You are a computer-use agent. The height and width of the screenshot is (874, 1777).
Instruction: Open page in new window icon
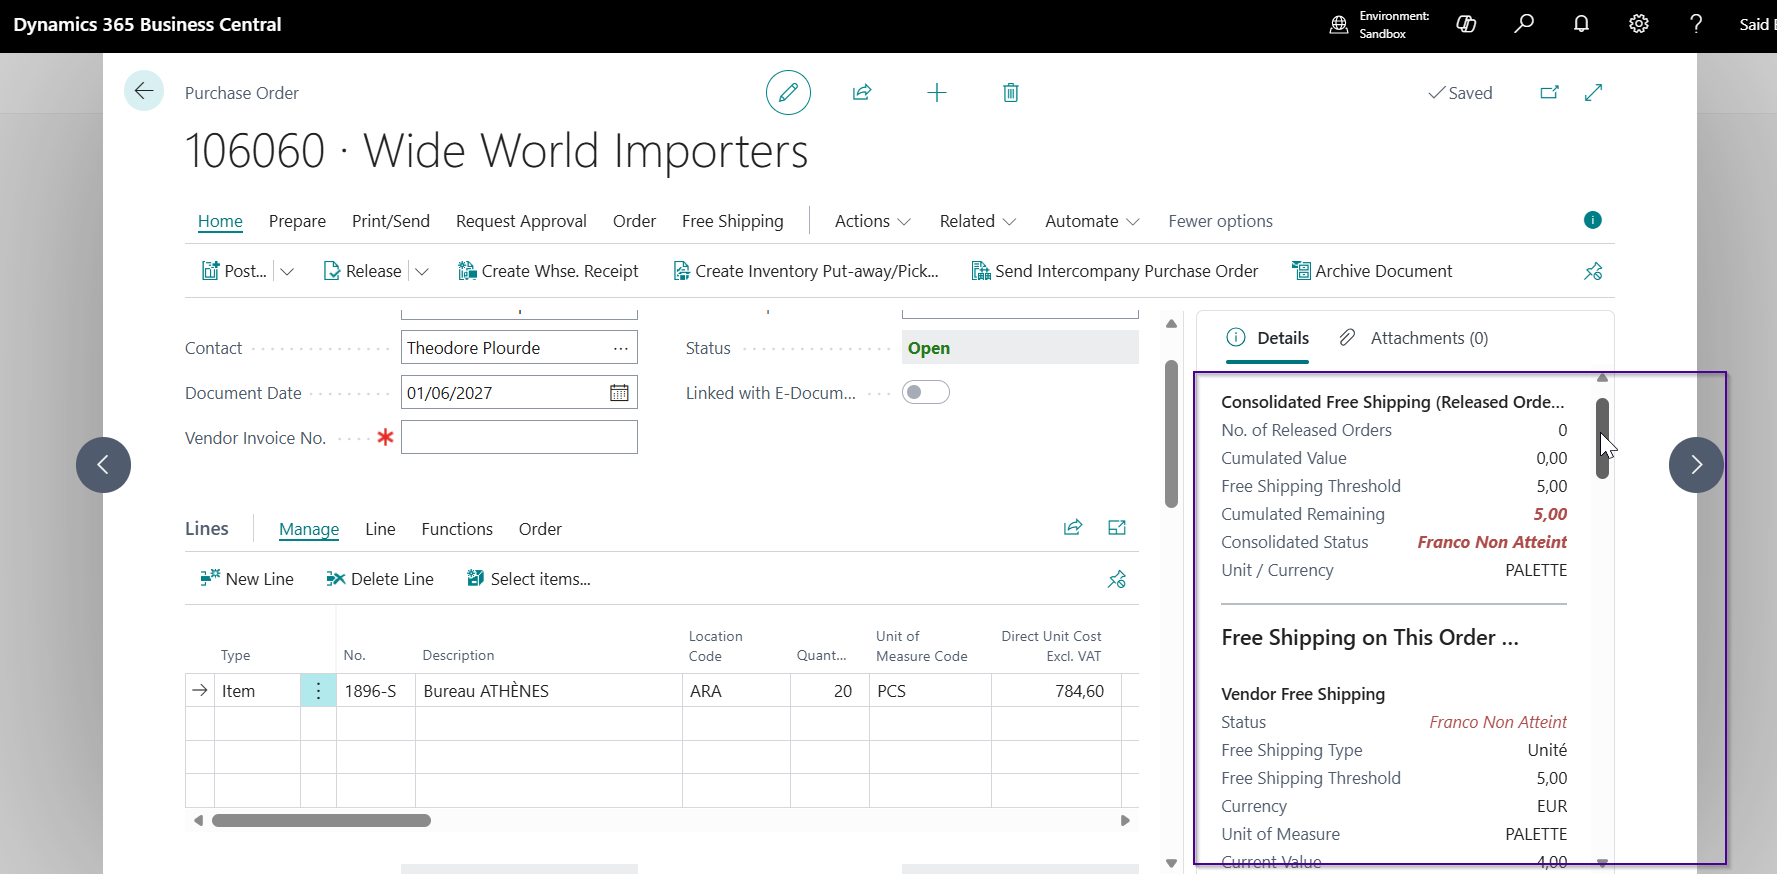click(x=1550, y=92)
